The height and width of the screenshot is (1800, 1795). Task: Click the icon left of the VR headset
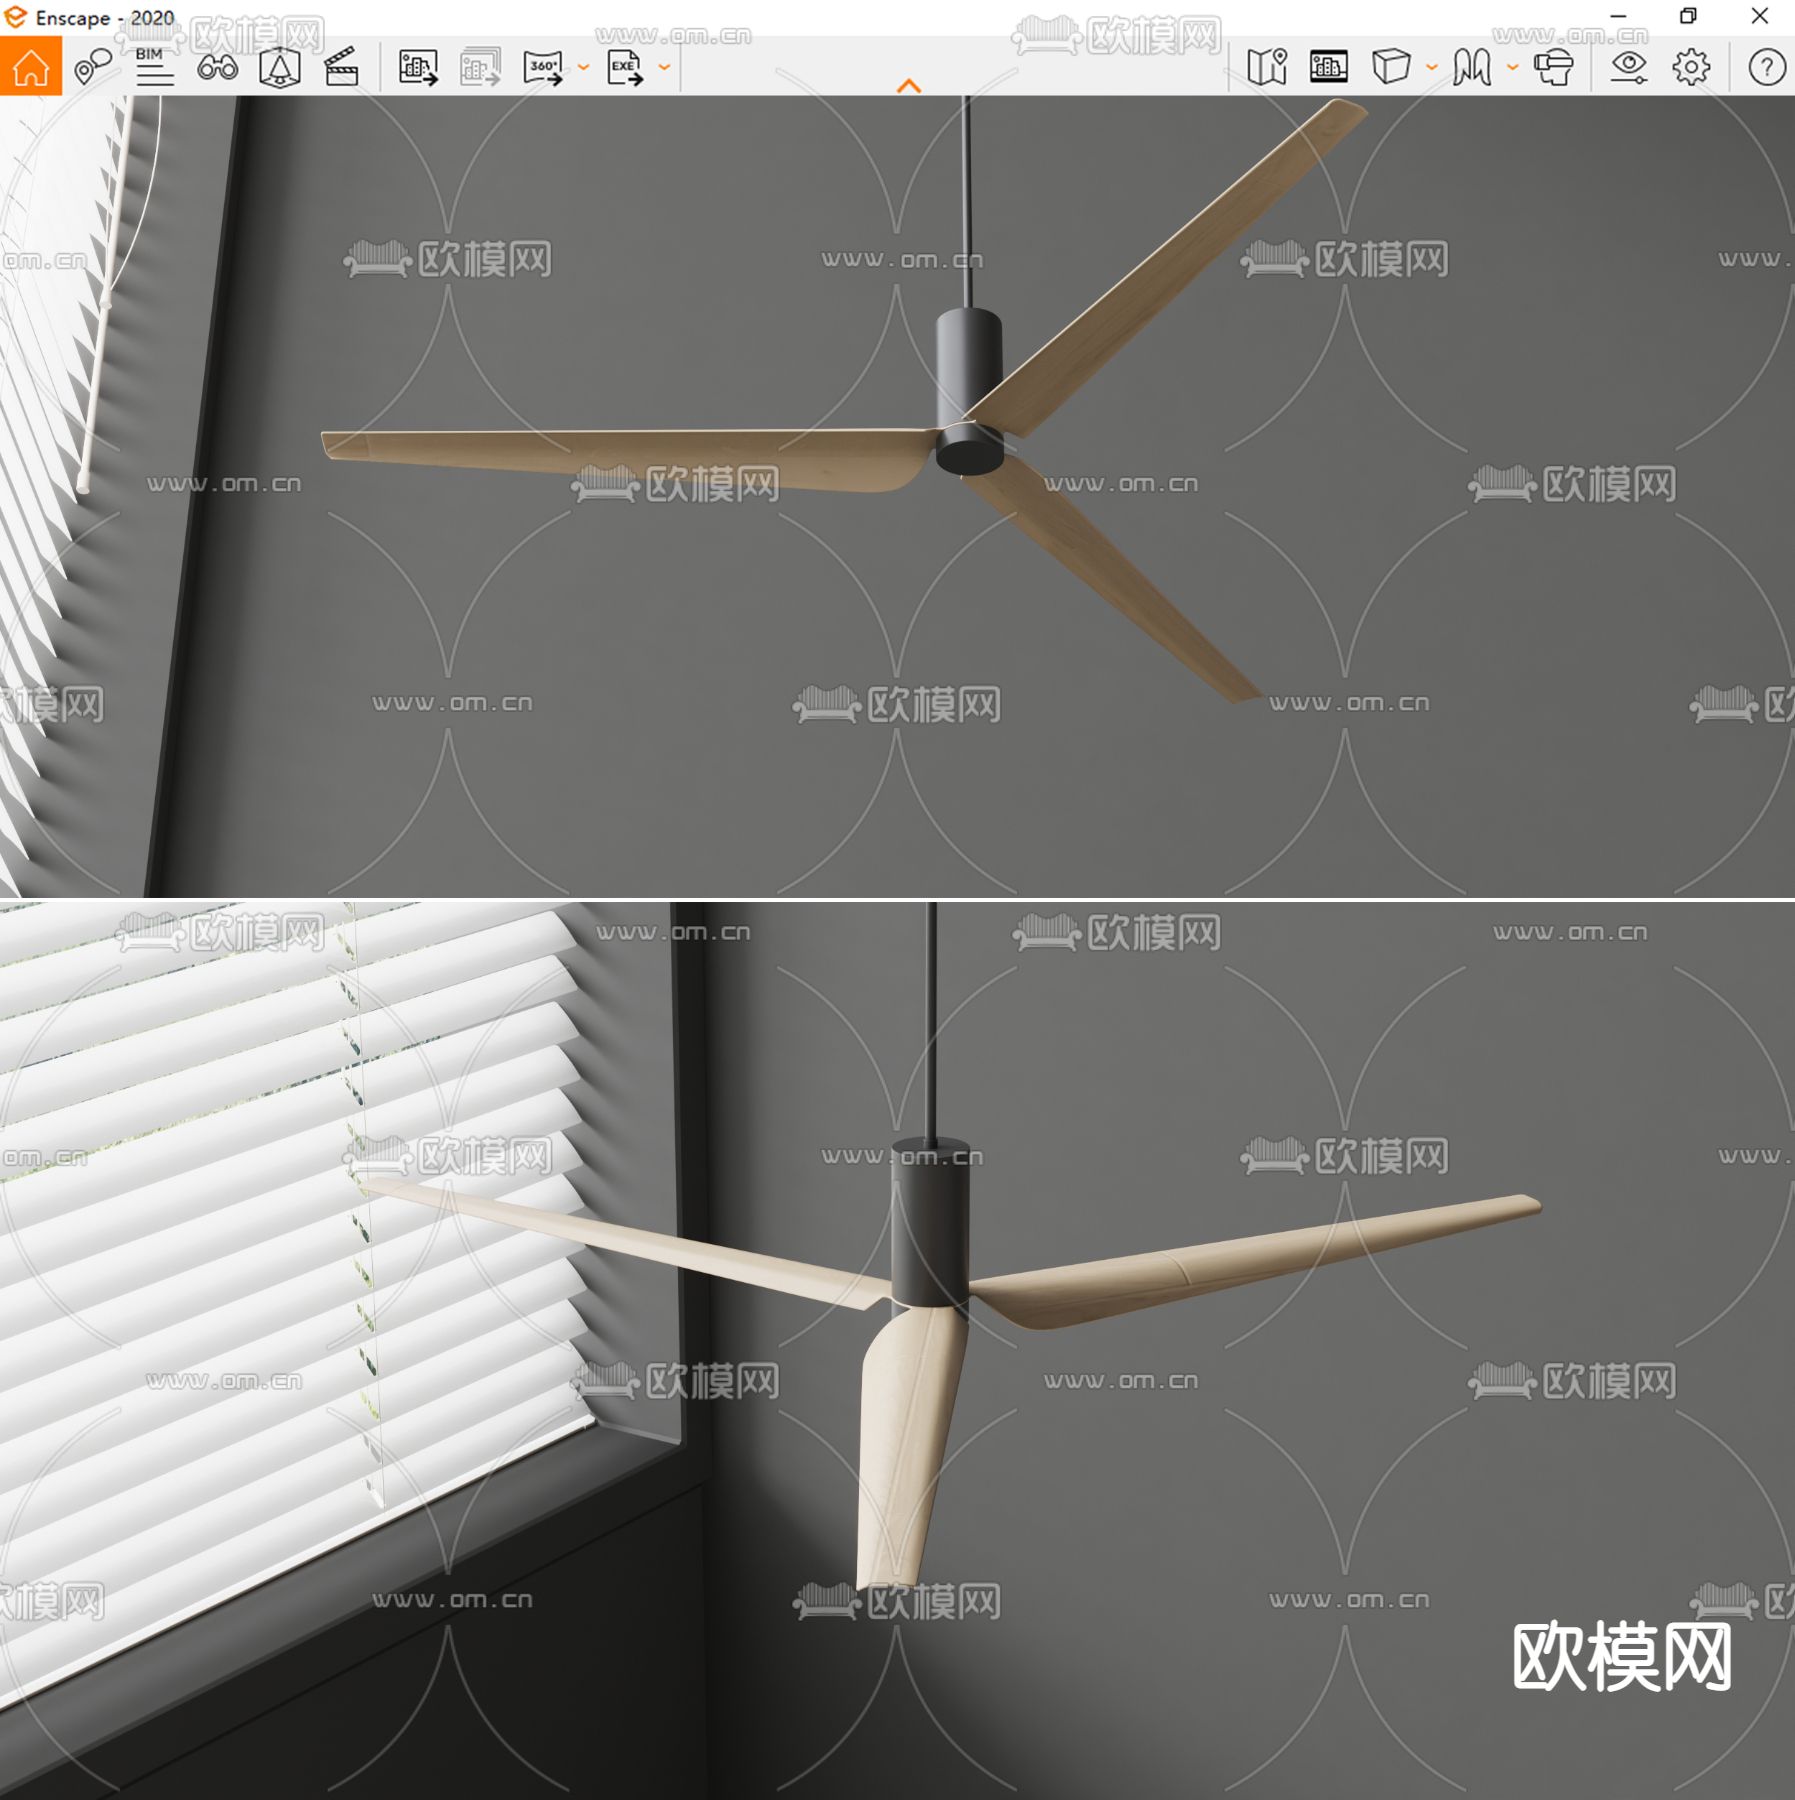(x=1472, y=67)
